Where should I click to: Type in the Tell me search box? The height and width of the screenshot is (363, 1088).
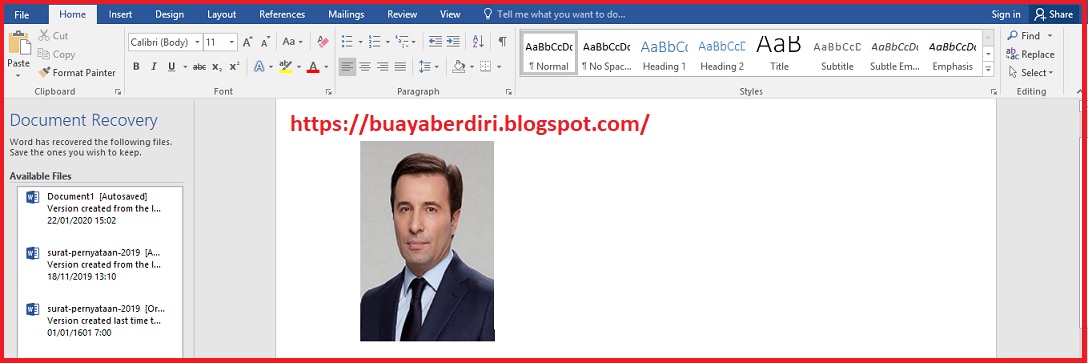click(x=561, y=14)
